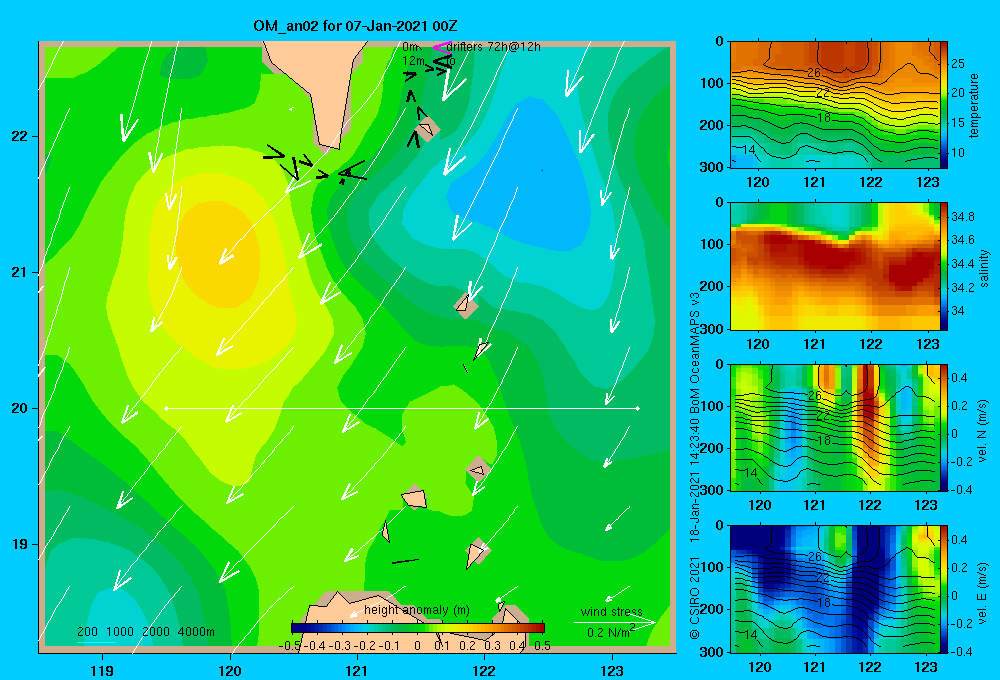This screenshot has height=680, width=1000.
Task: Click the wind stress reference arrow
Action: click(x=614, y=622)
